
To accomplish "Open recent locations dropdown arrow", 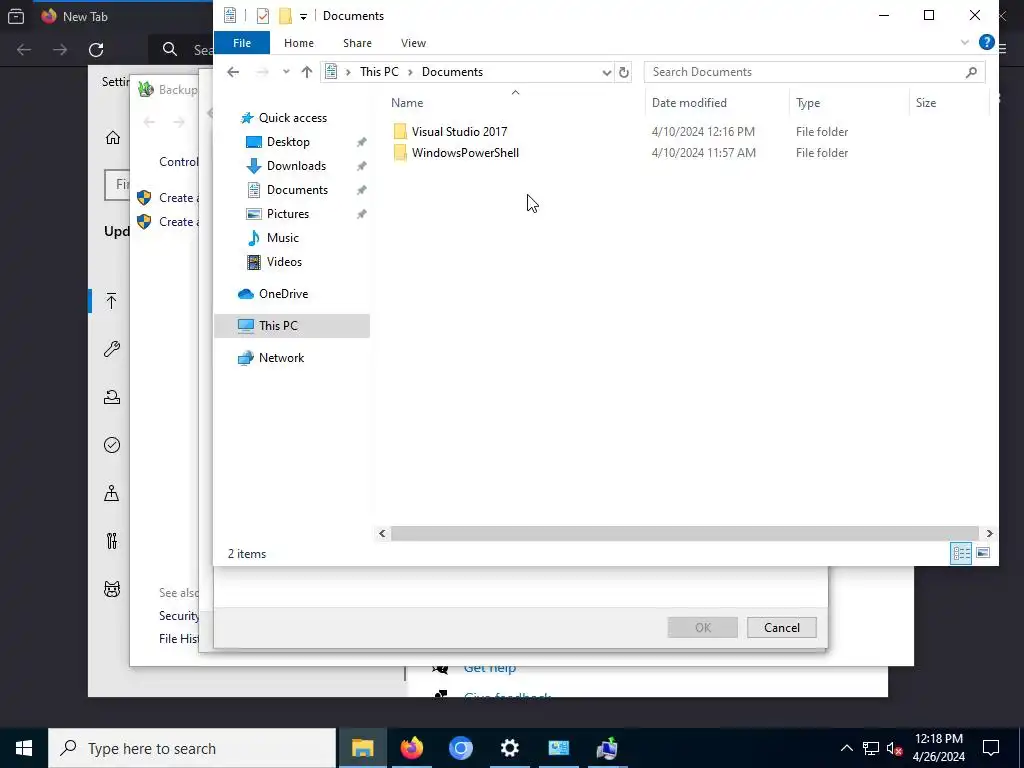I will (x=286, y=72).
